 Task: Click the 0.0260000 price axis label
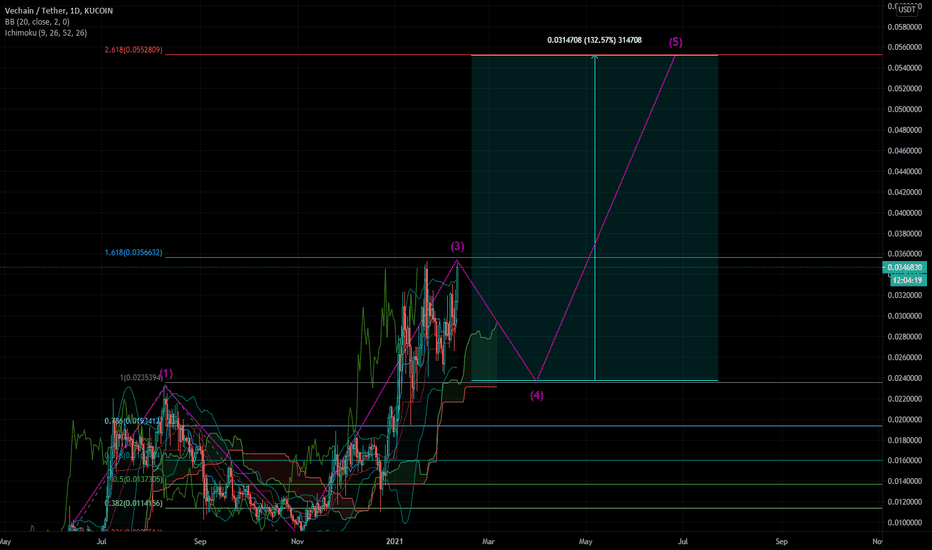[x=905, y=357]
